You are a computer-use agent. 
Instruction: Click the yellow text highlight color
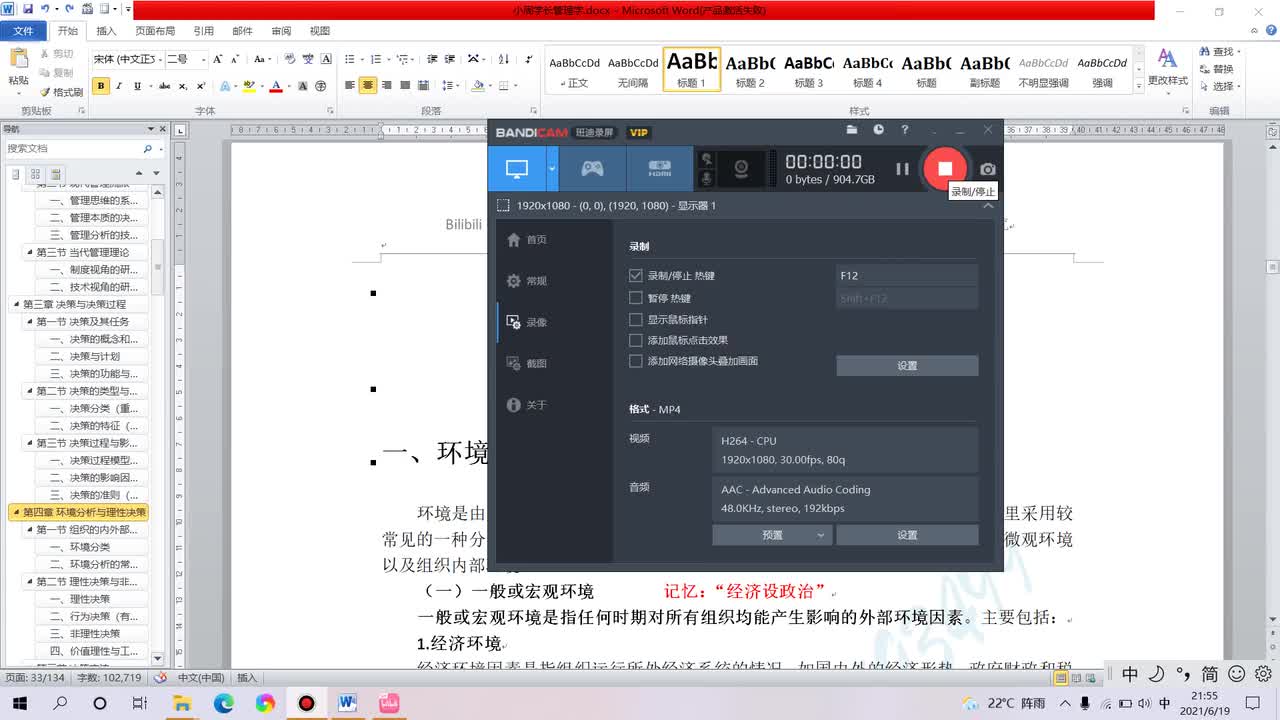pyautogui.click(x=250, y=86)
